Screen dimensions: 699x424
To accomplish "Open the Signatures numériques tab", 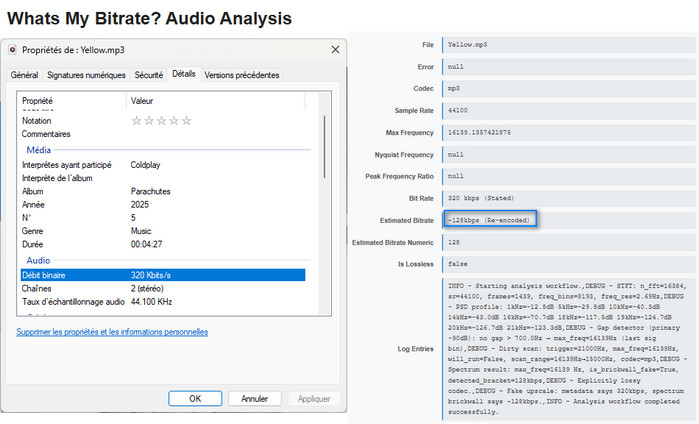I will pos(86,75).
